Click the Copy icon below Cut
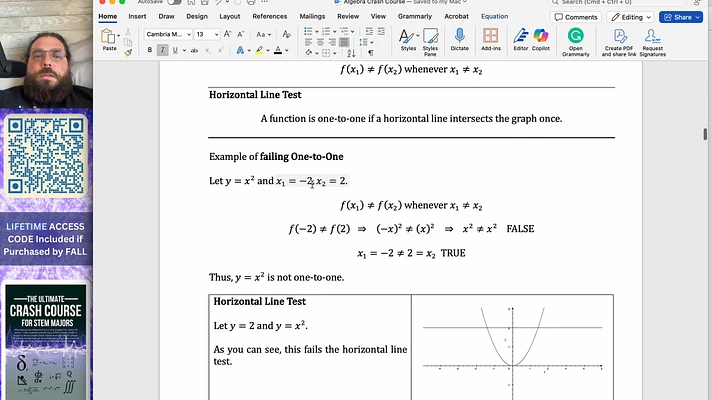712x400 pixels. (x=128, y=42)
